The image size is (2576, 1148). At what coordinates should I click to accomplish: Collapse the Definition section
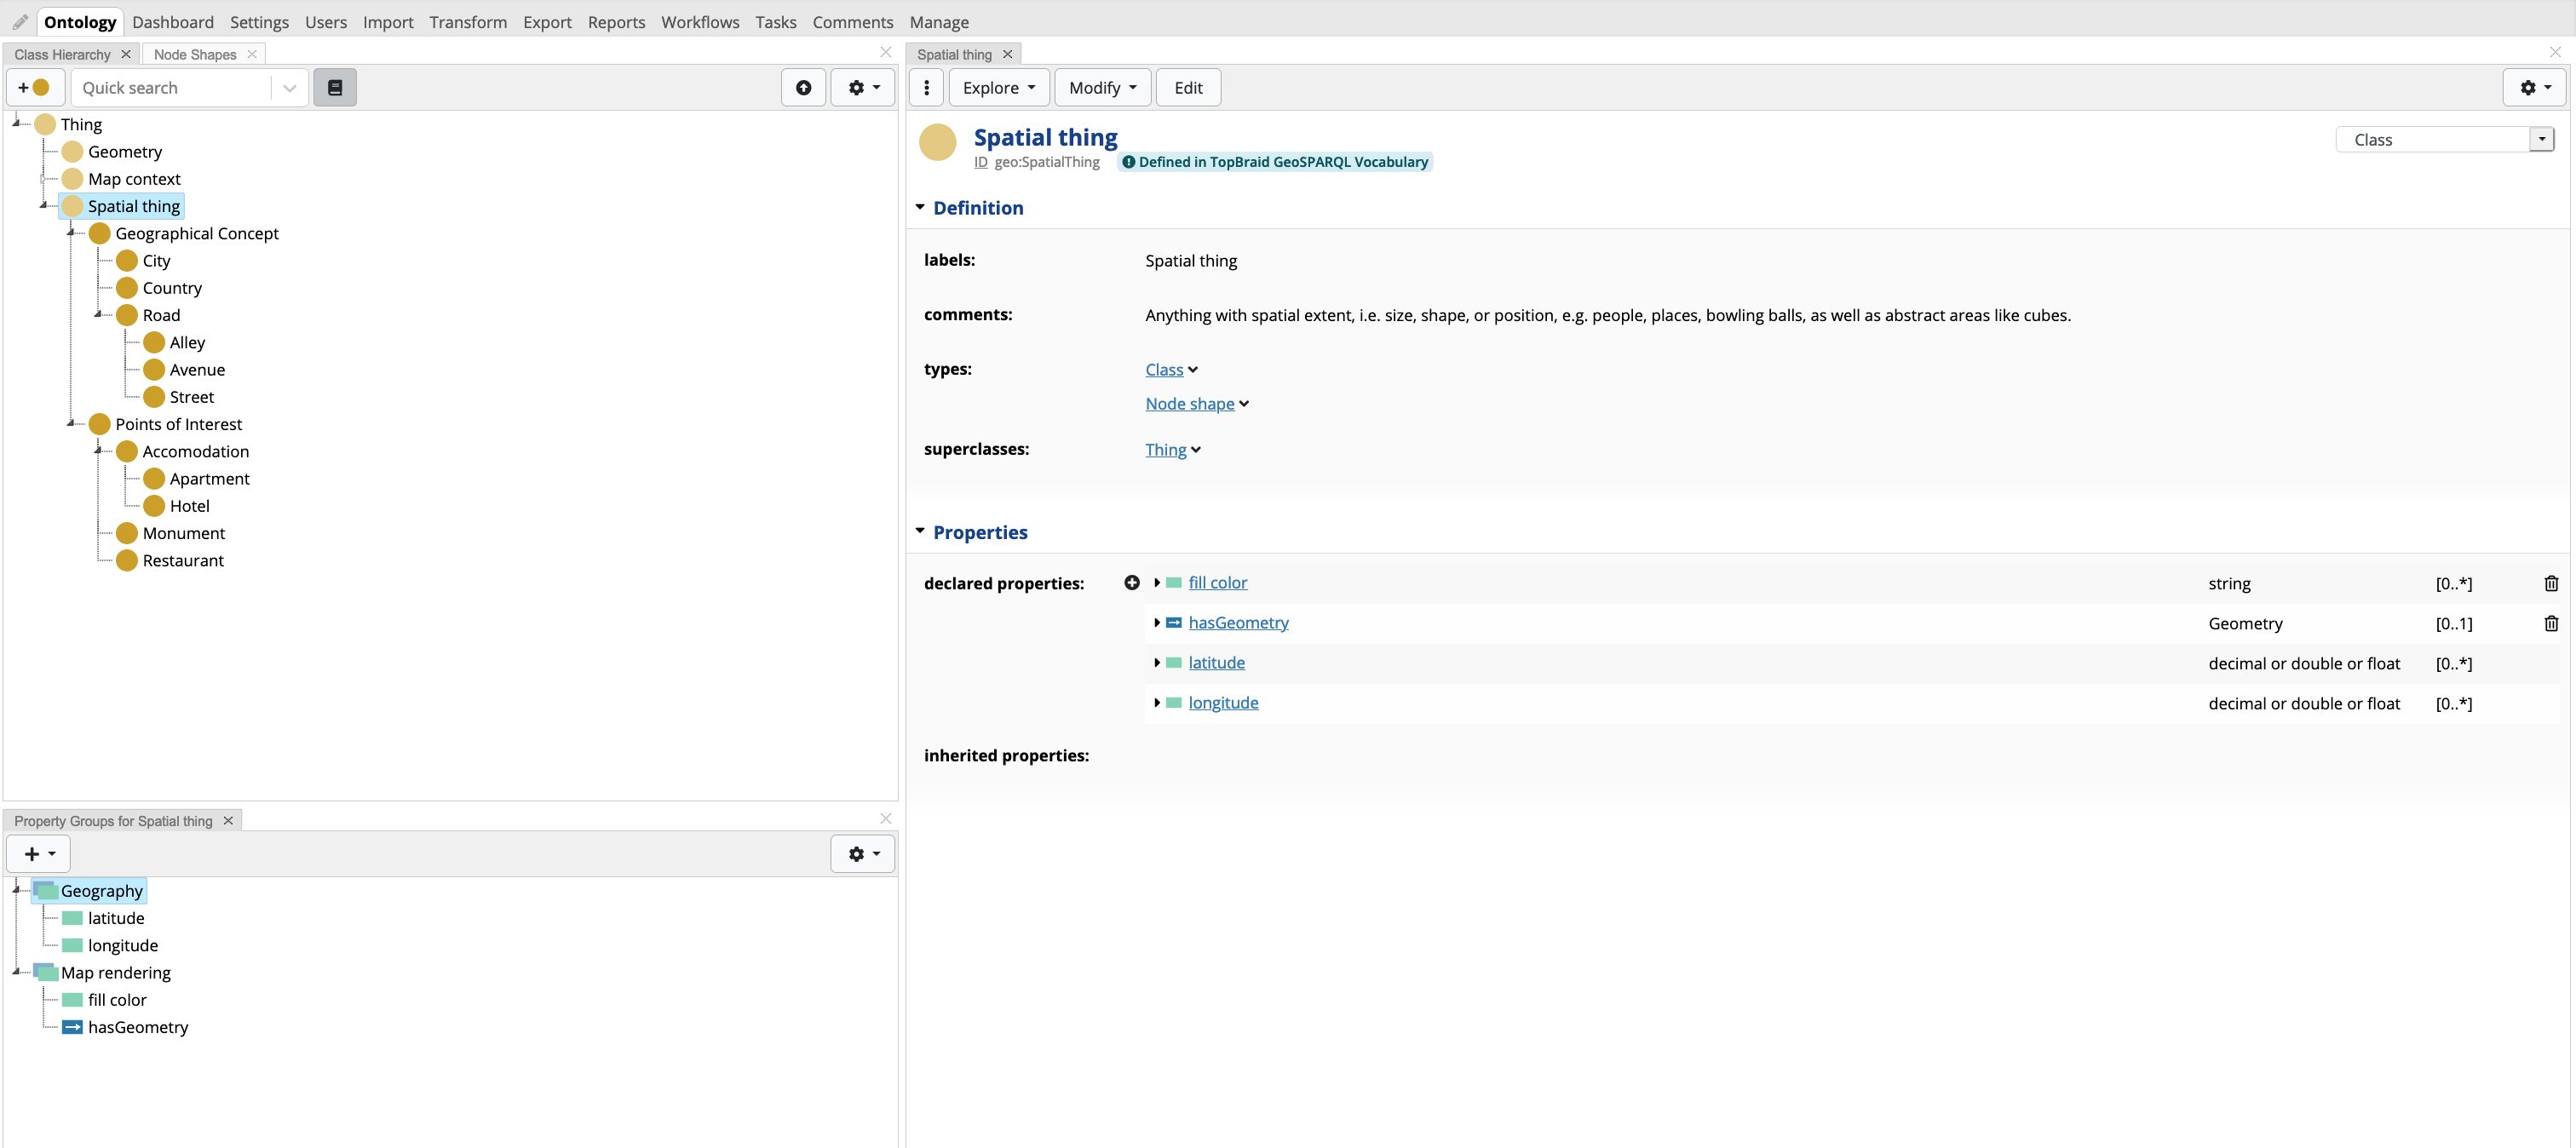coord(920,208)
